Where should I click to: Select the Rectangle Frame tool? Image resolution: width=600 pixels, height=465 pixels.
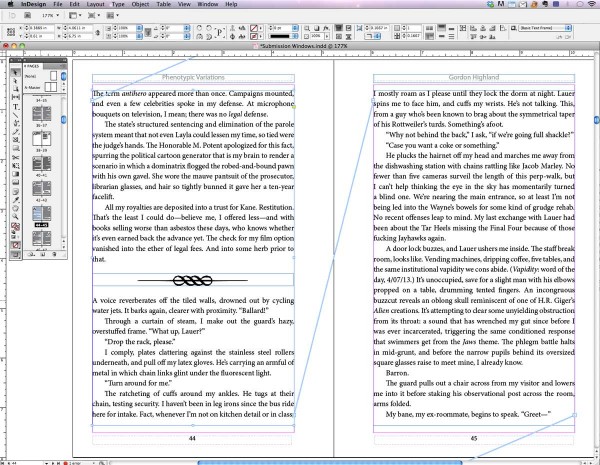coord(15,140)
